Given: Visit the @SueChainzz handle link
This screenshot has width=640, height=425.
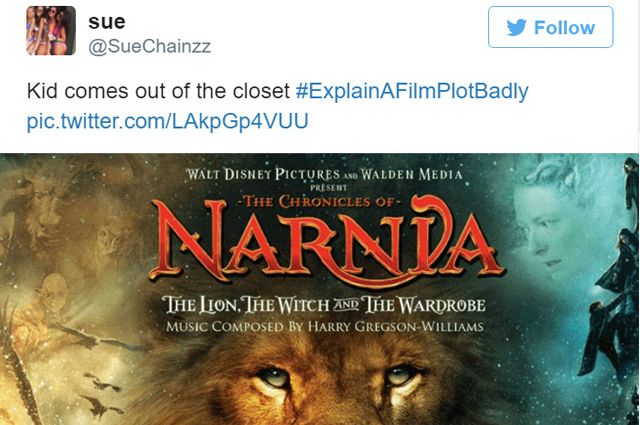Looking at the screenshot, I should point(149,47).
